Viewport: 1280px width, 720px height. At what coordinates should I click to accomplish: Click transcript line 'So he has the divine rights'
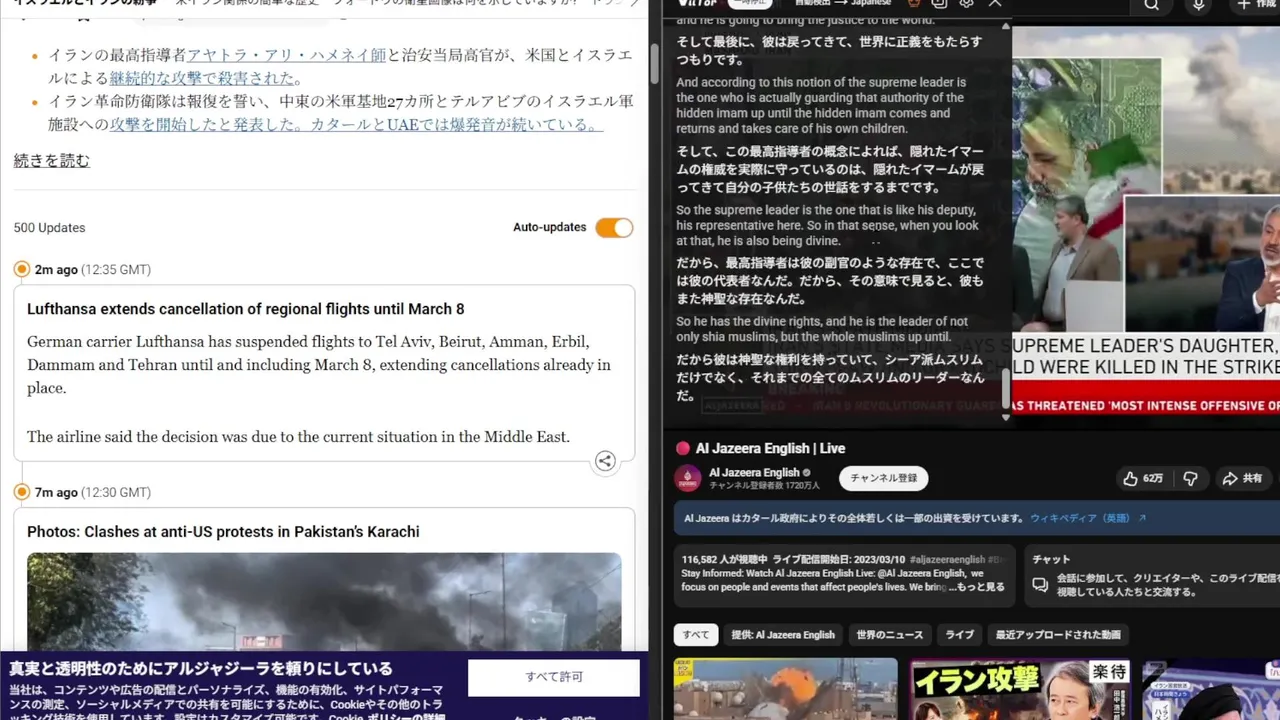822,329
